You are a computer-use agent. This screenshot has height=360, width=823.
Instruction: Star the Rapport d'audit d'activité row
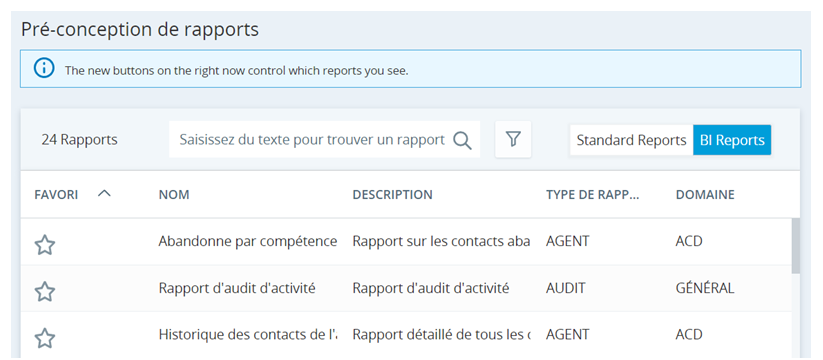click(45, 291)
